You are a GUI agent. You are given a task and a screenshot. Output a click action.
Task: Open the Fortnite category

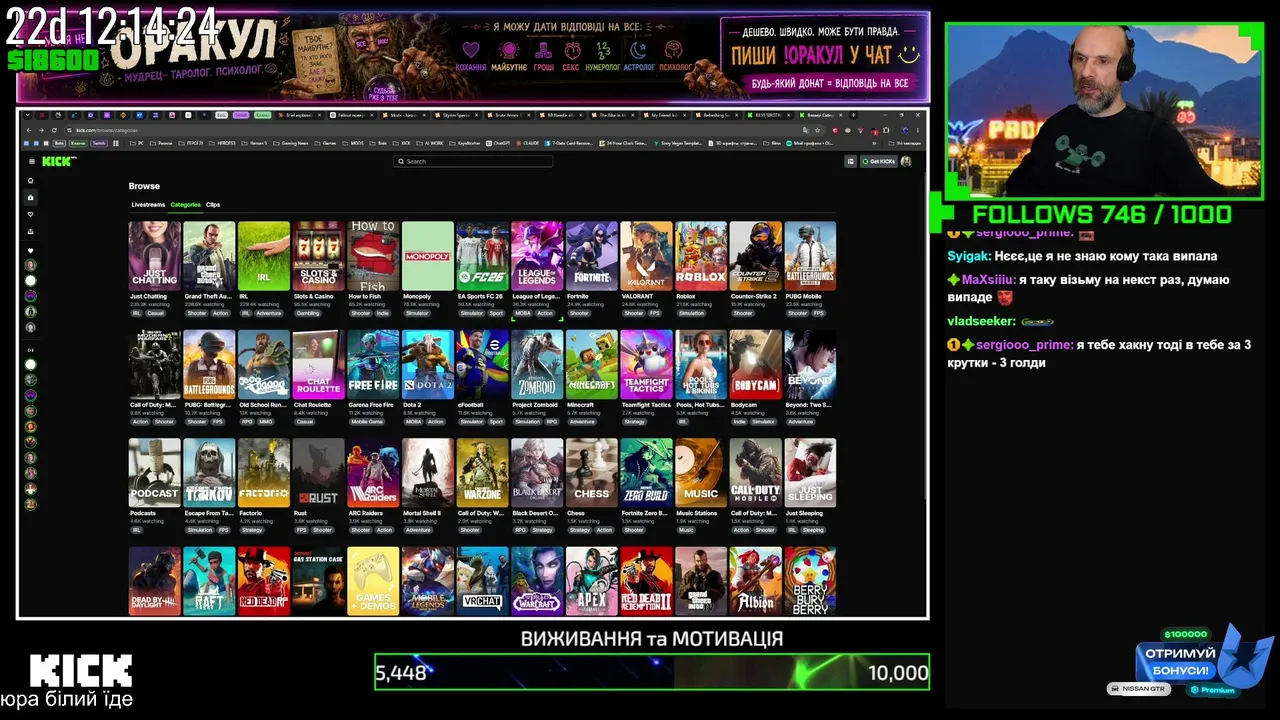591,256
